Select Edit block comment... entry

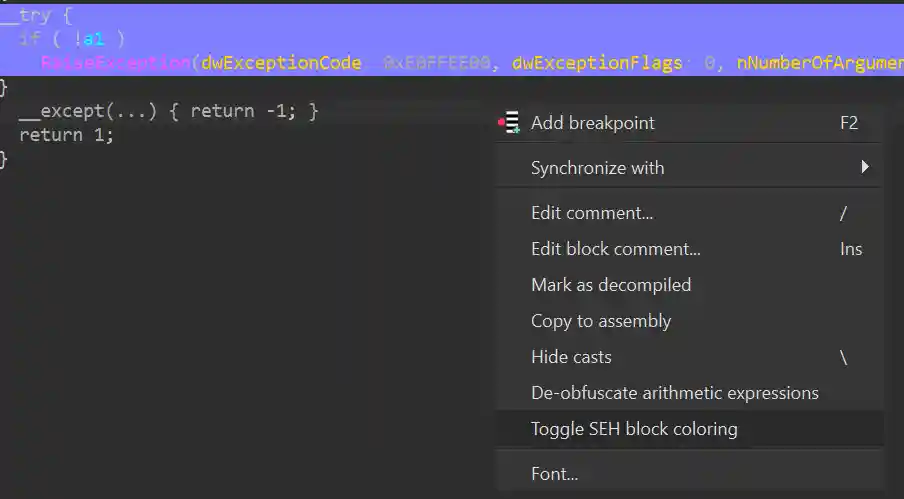pyautogui.click(x=615, y=249)
